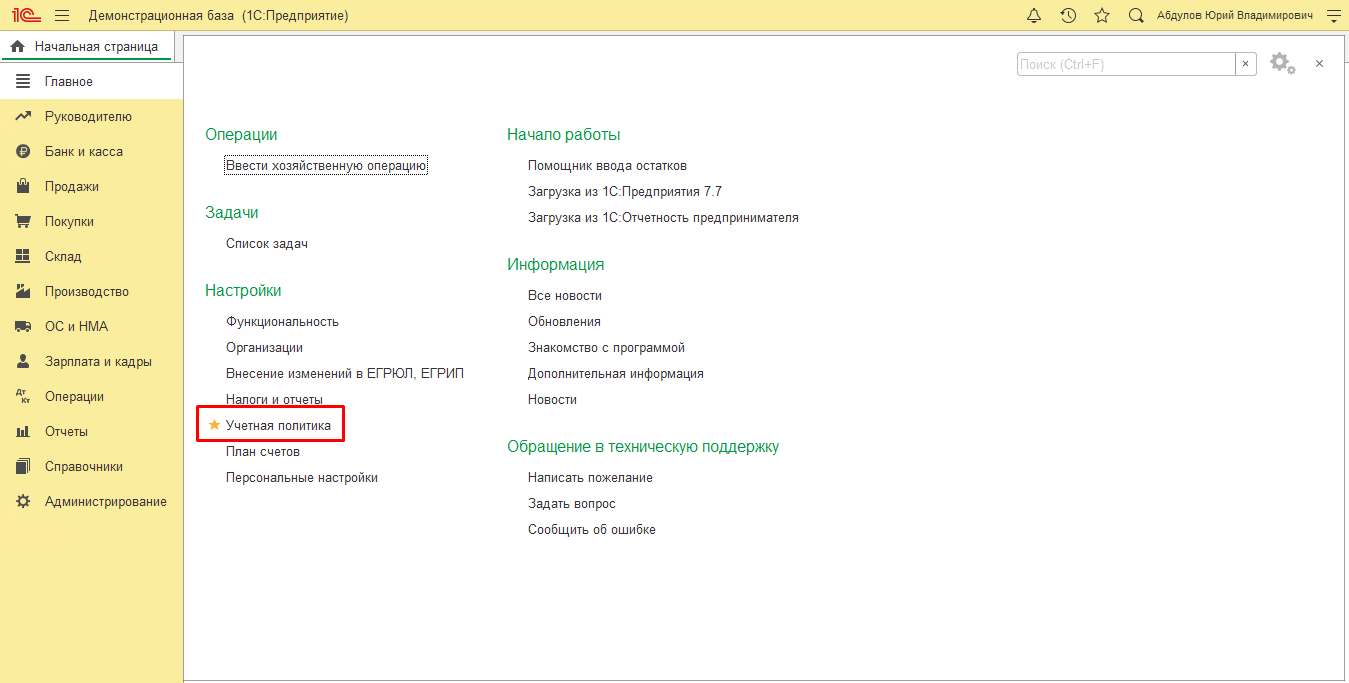Click the 1C logo icon
Image resolution: width=1349 pixels, height=683 pixels.
(25, 15)
